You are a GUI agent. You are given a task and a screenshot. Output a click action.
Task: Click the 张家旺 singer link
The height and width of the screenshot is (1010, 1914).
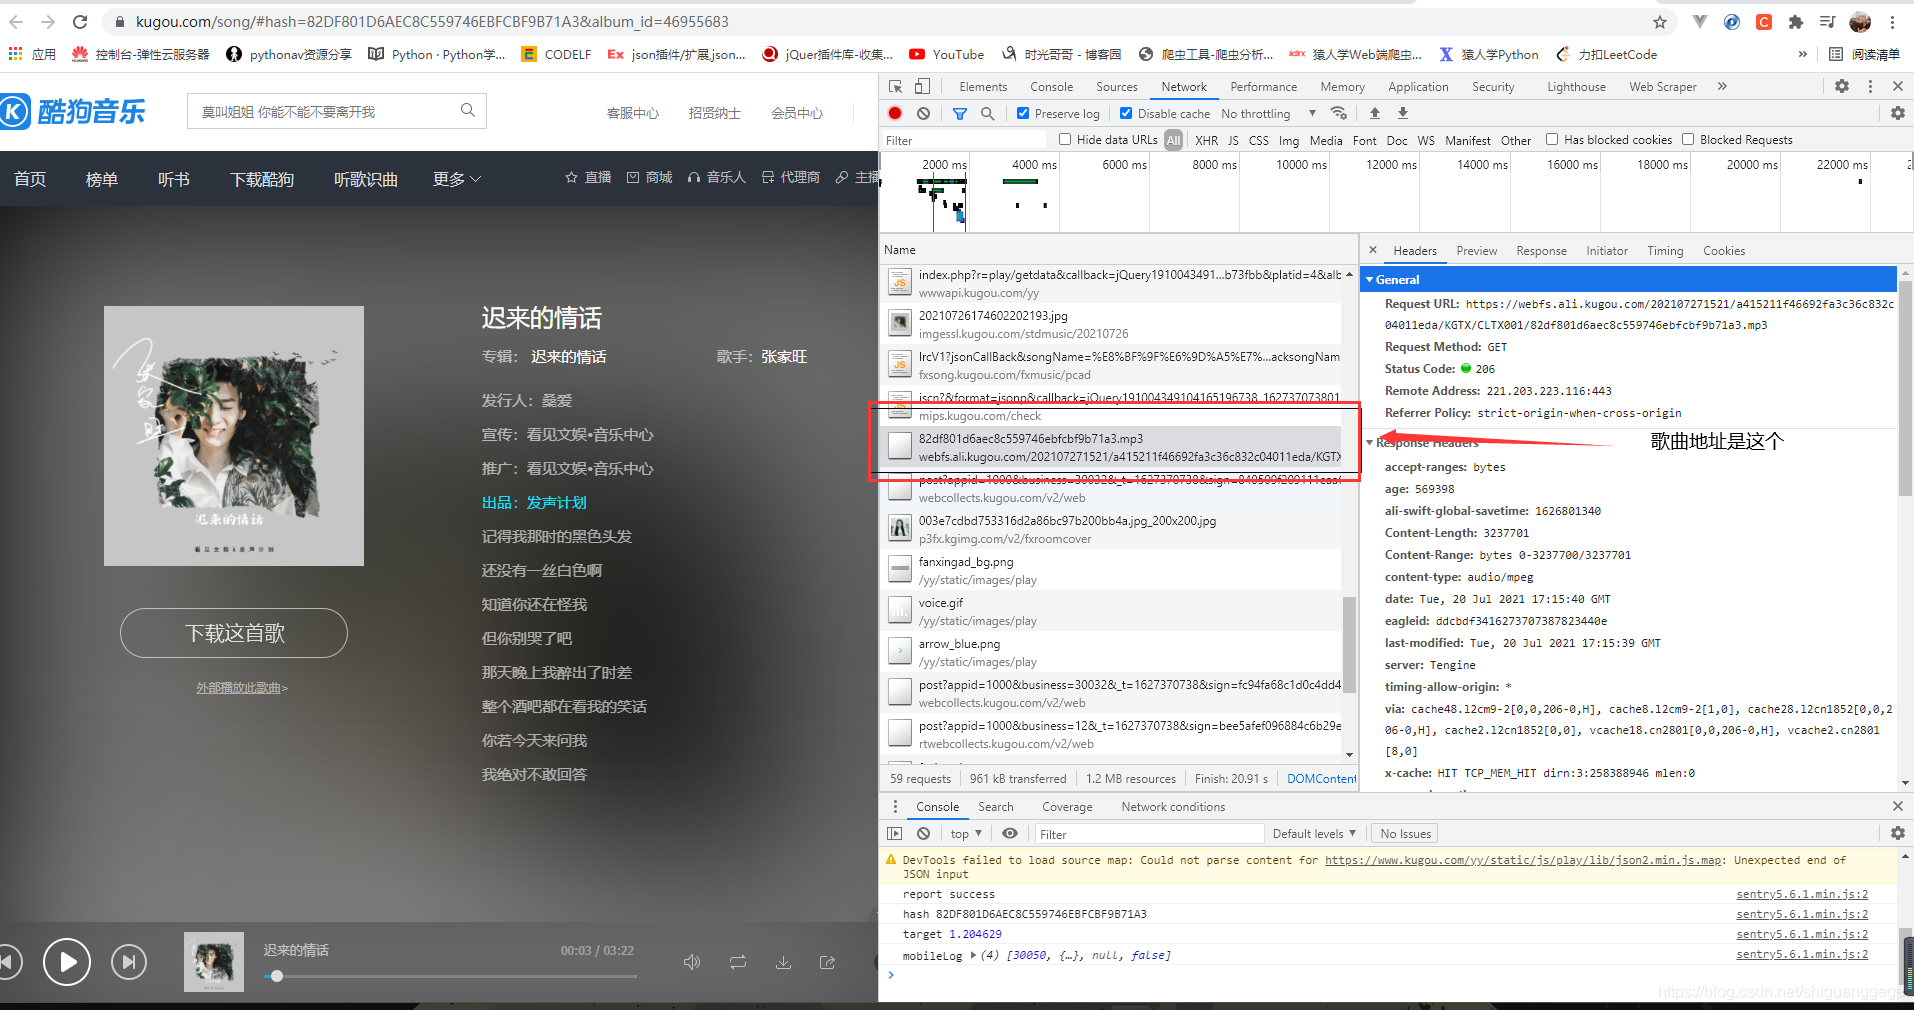tap(784, 357)
